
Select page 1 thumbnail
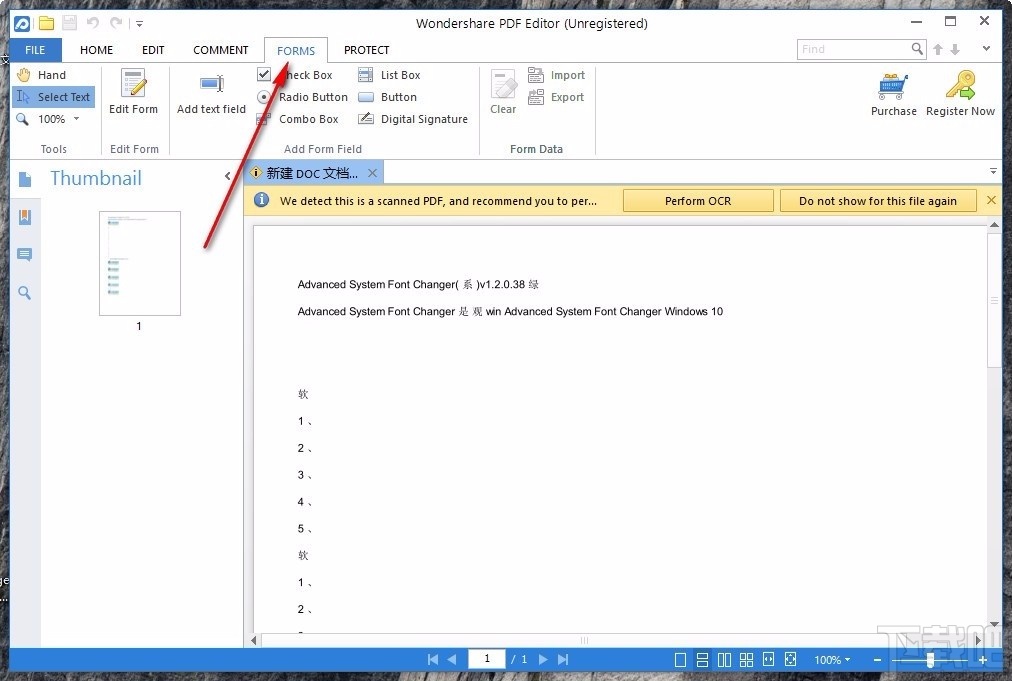139,263
